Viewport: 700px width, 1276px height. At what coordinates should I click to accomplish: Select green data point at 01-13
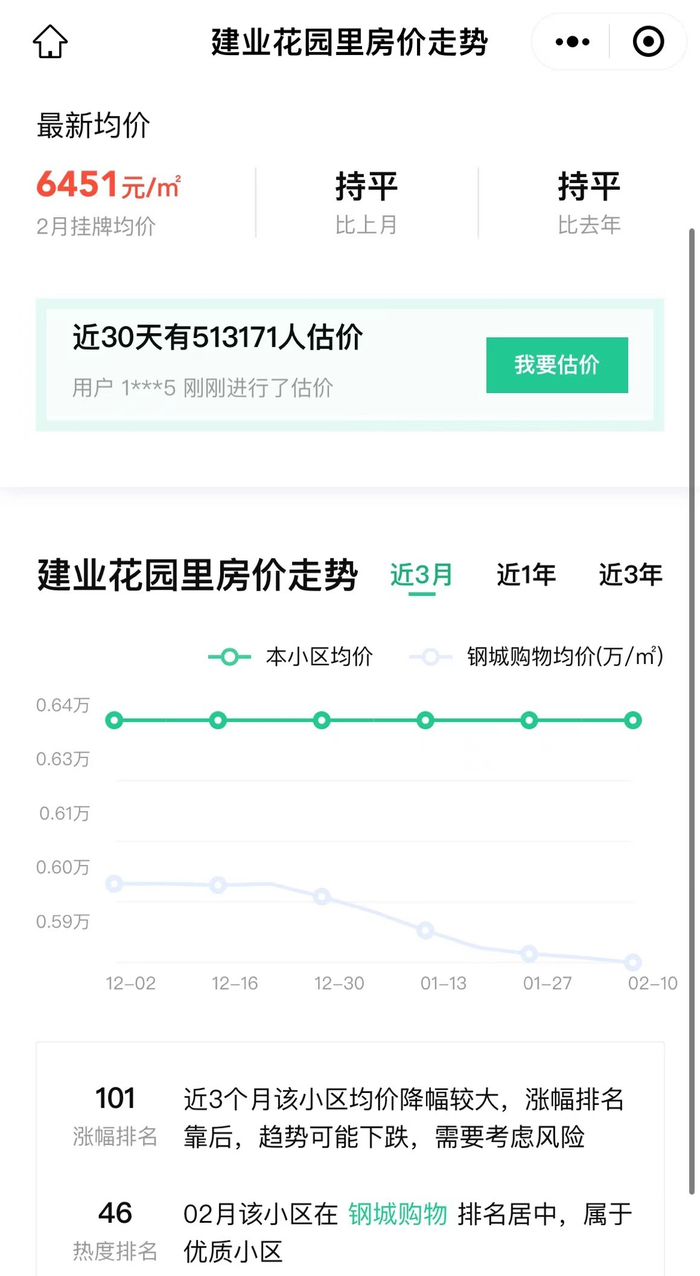(x=426, y=720)
